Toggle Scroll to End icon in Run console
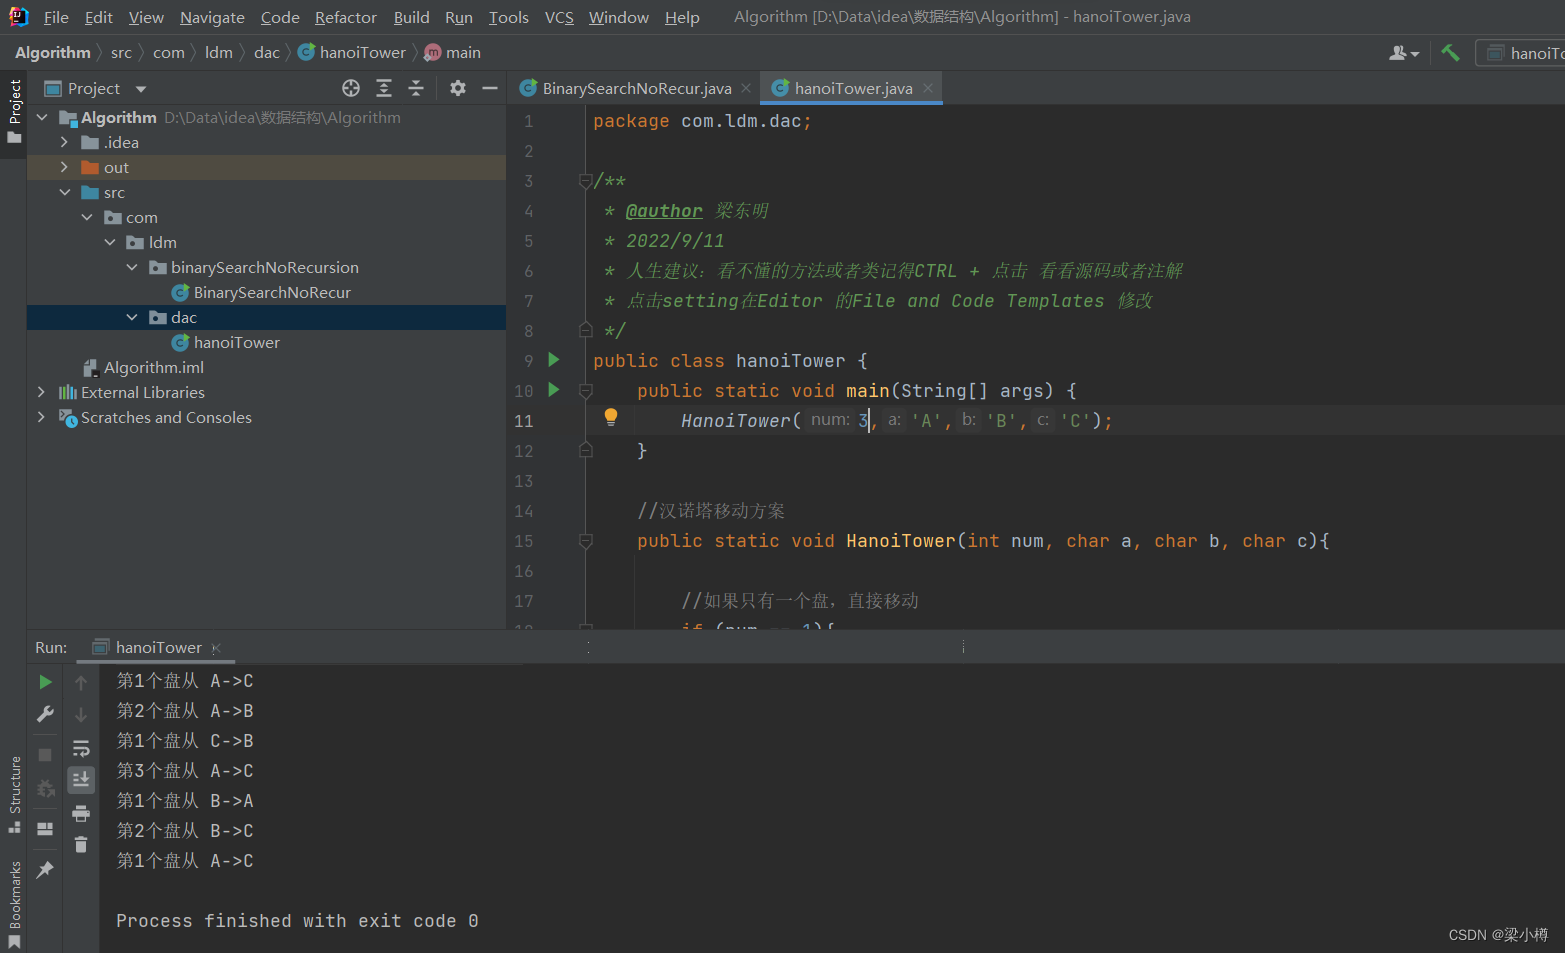Screen dimensions: 1565x953 point(81,779)
